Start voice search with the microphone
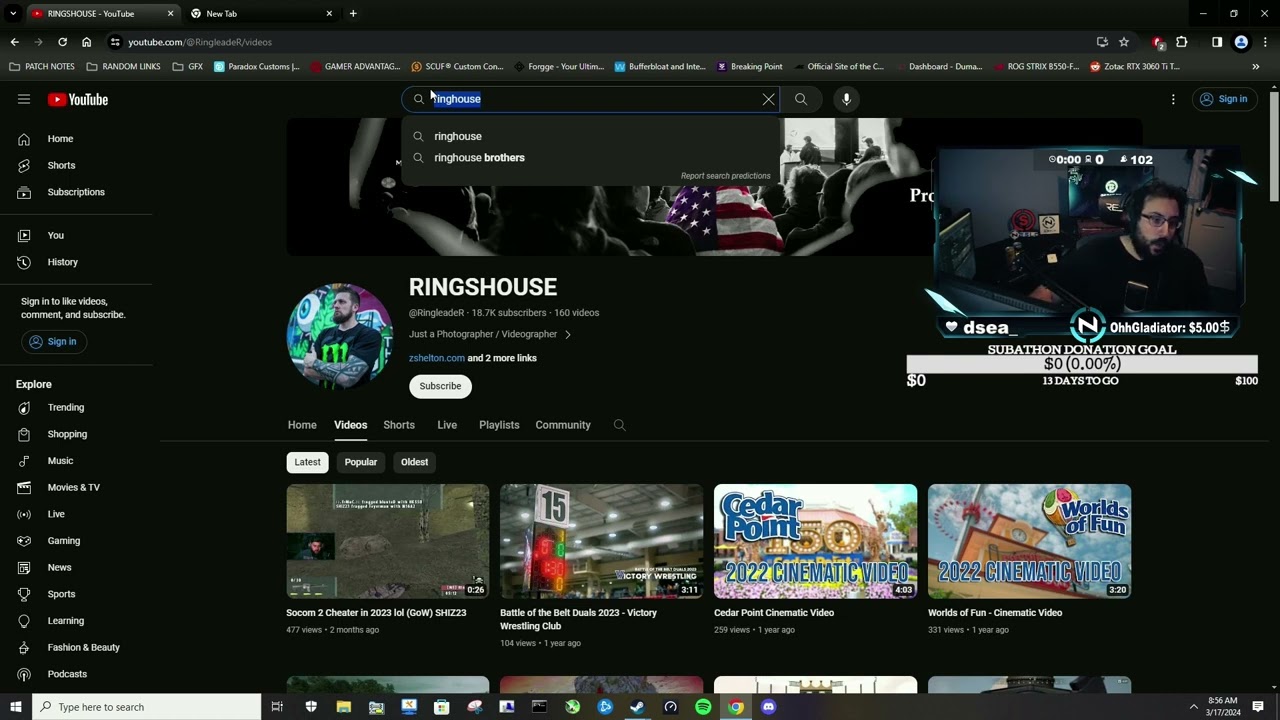 pos(846,99)
